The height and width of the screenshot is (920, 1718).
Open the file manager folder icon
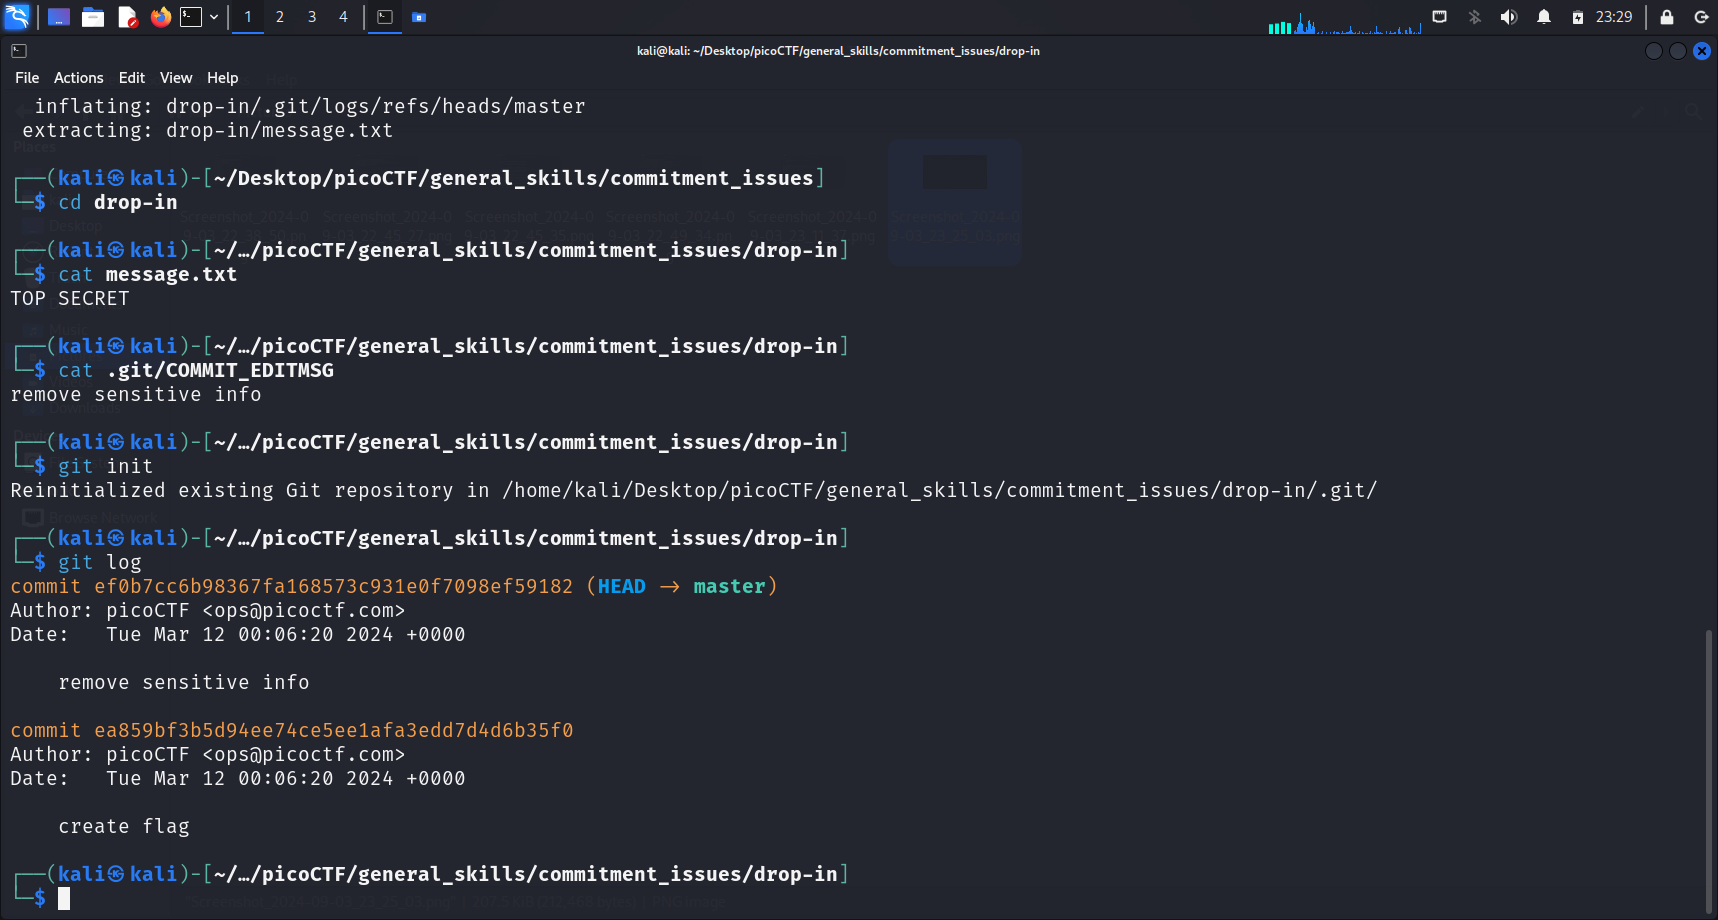coord(93,17)
